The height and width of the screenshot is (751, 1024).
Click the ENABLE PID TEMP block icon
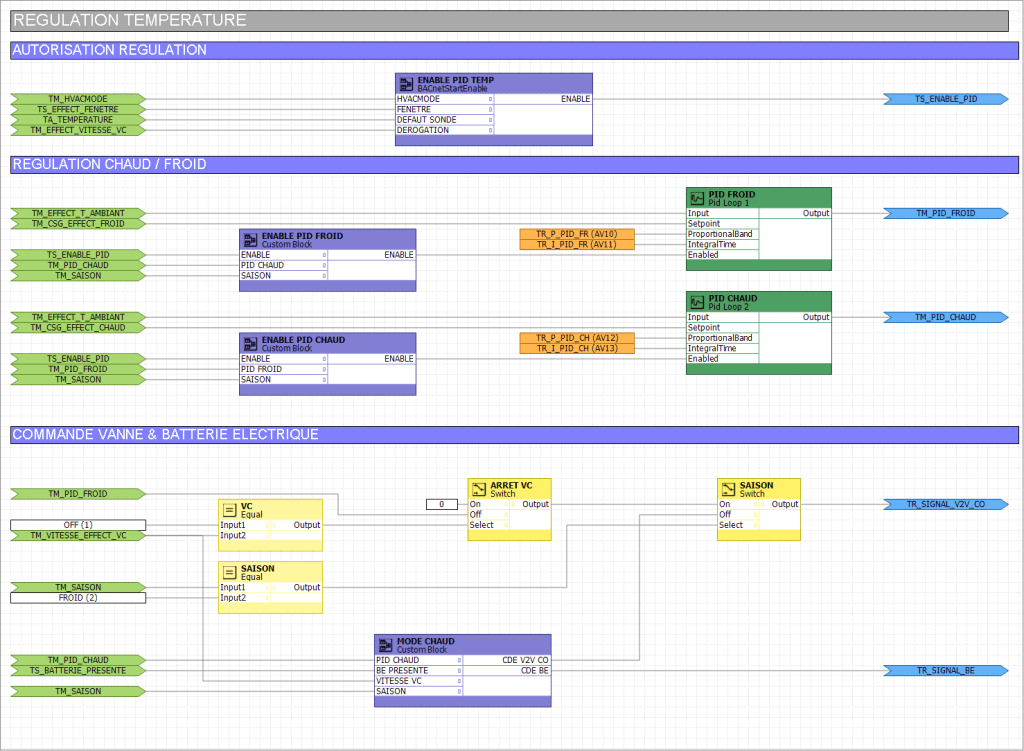(x=406, y=84)
